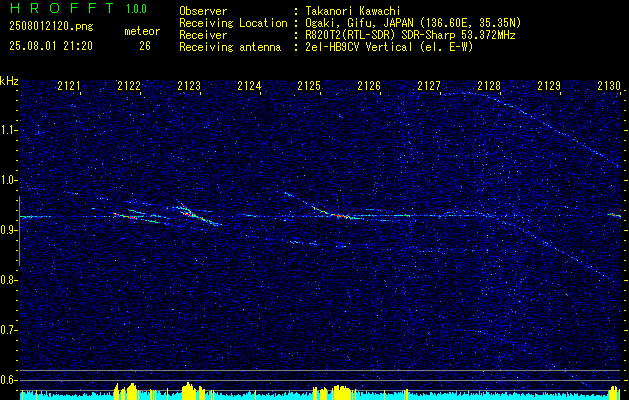This screenshot has width=629, height=400.
Task: Click the gray frequency range bar at left edge
Action: click(20, 231)
